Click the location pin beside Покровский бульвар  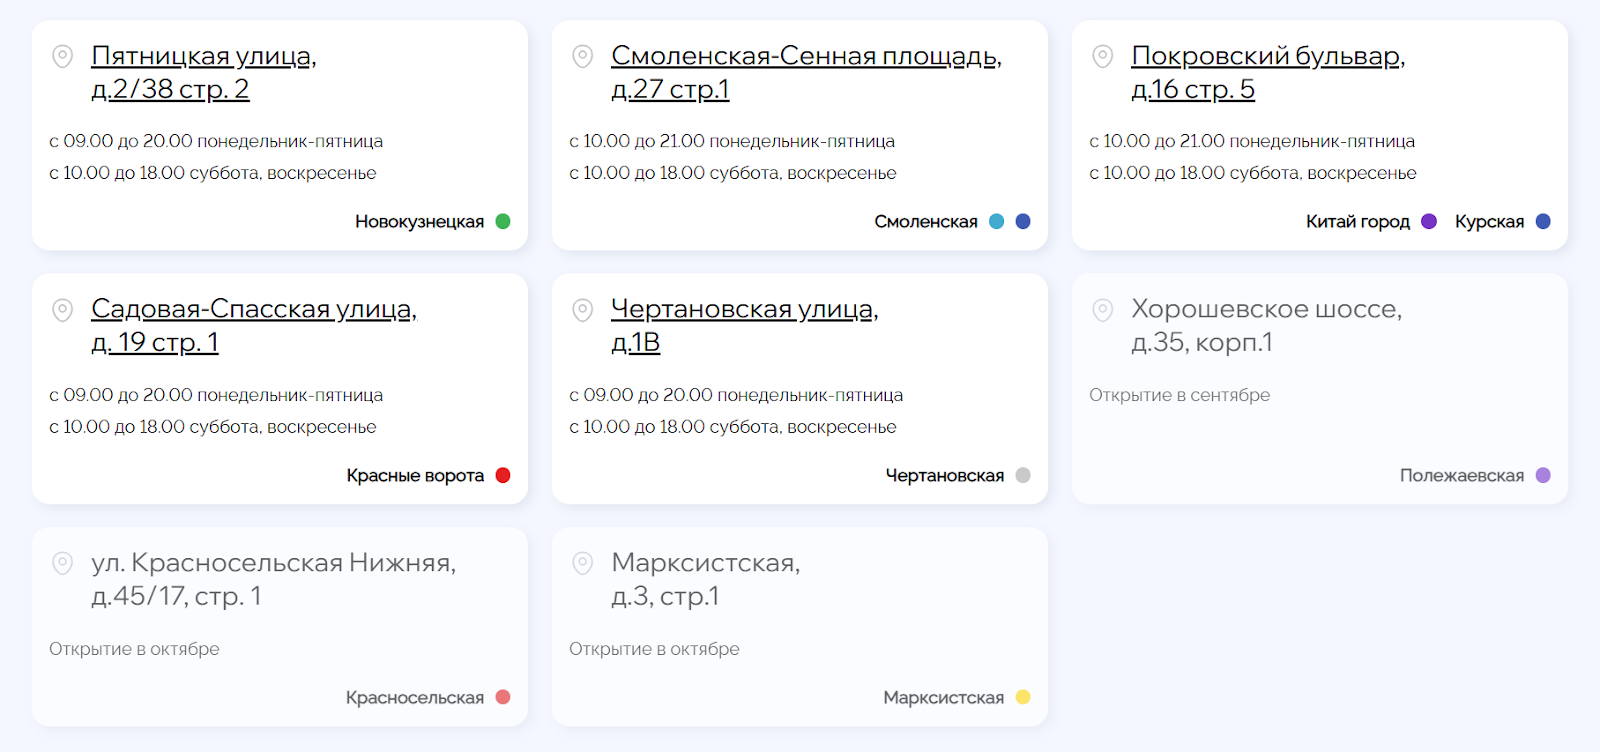tap(1102, 56)
